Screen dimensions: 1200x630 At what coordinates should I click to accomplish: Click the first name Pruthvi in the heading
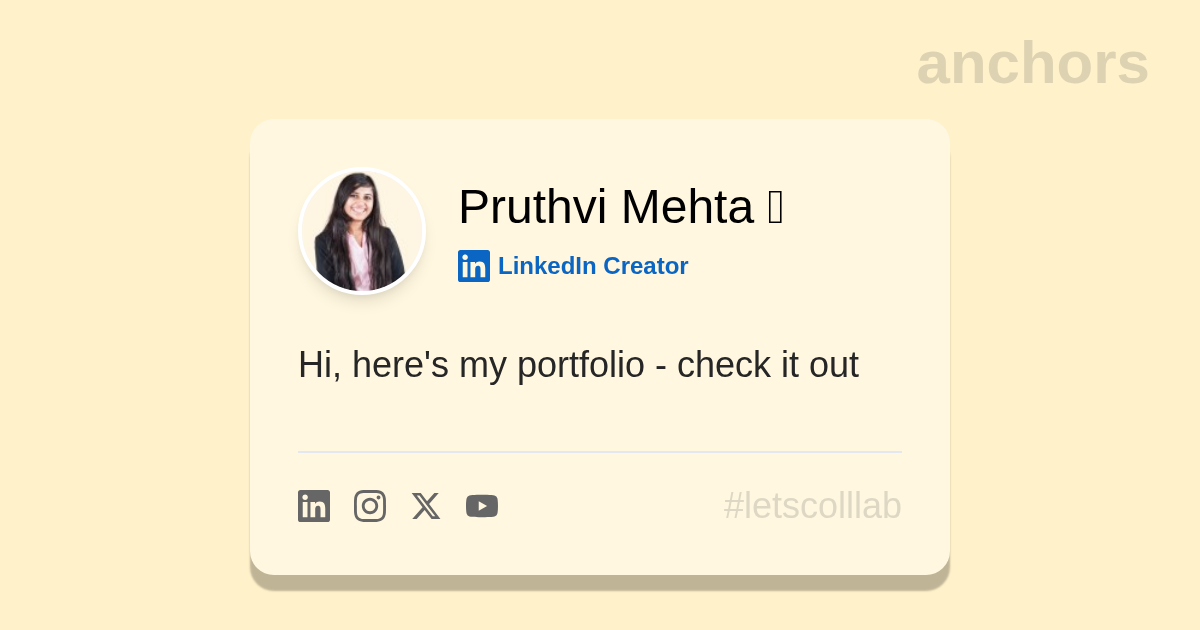(x=532, y=207)
